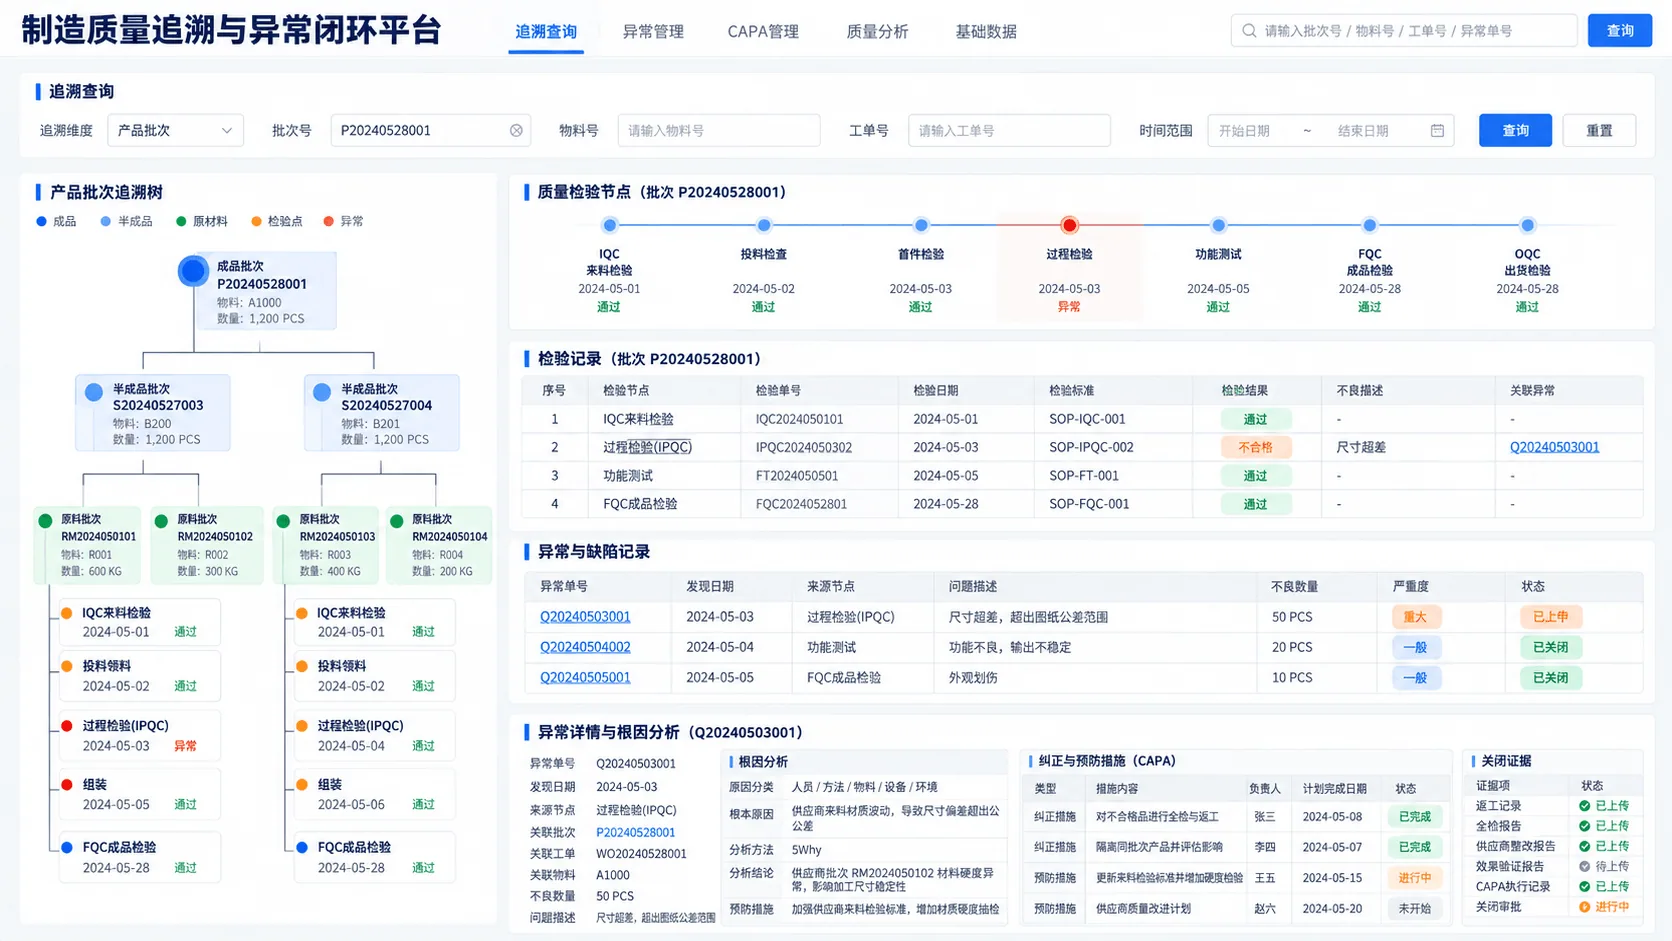Open raw material batch RM2024050104 node

coord(439,545)
